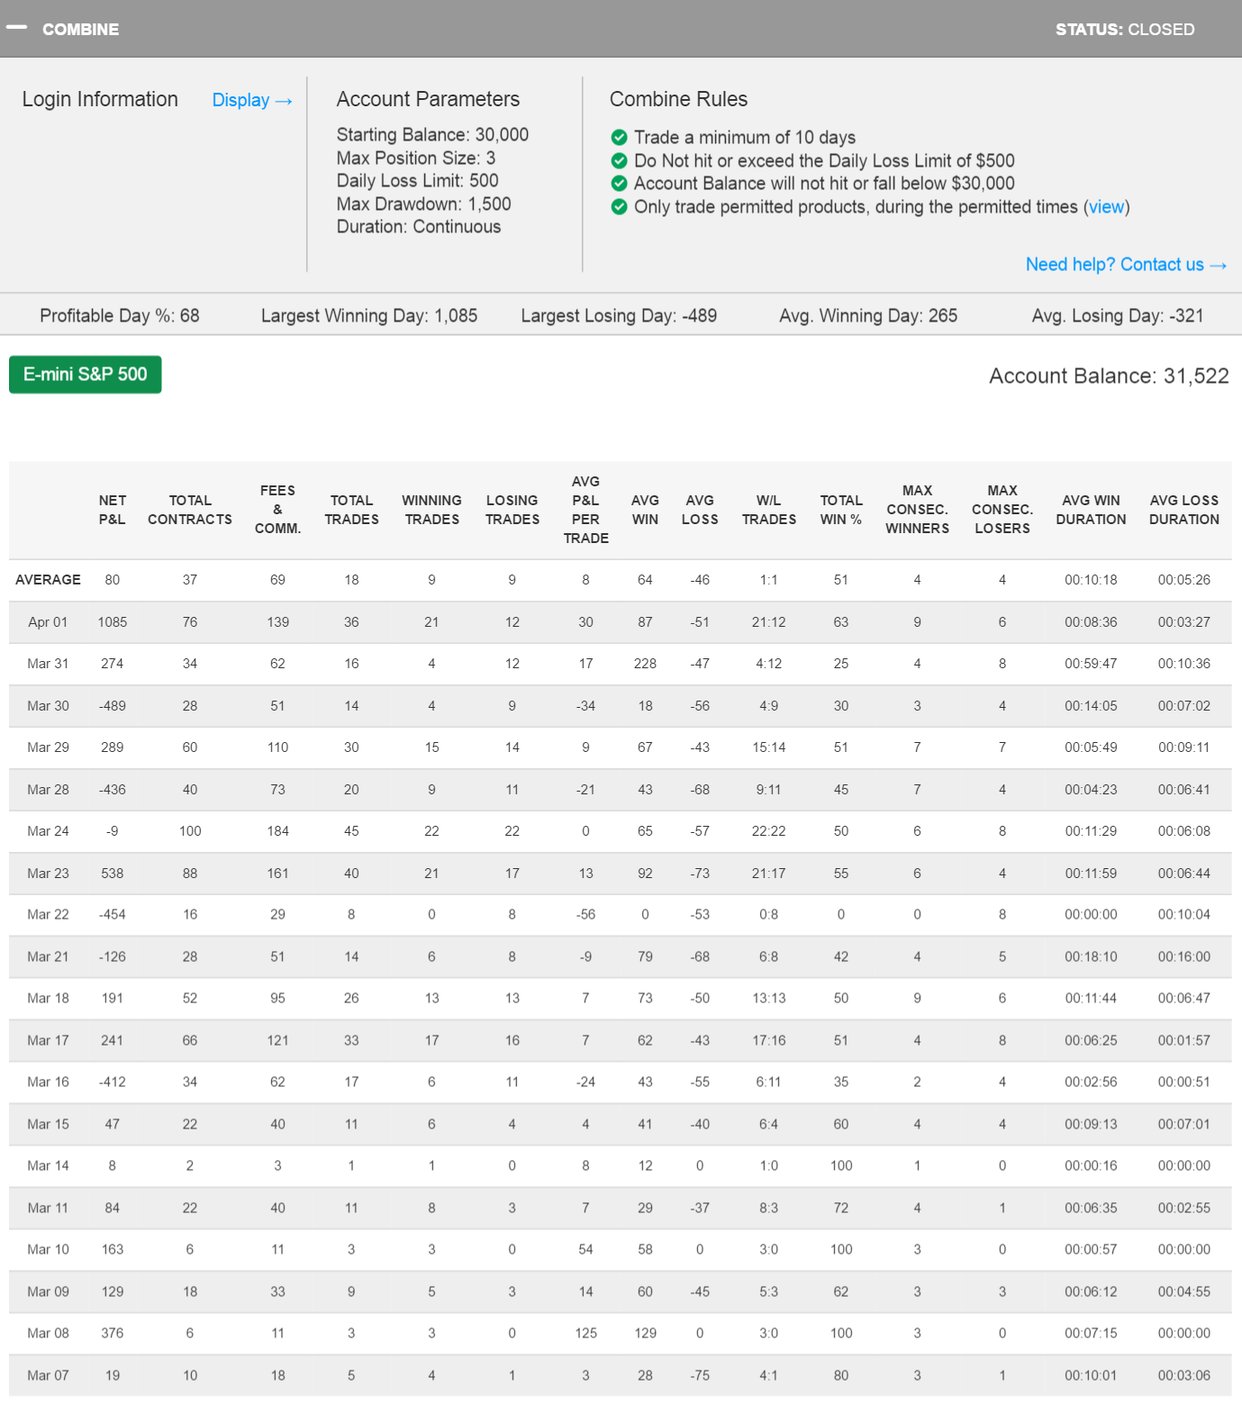Screen dimensions: 1242x1413
Task: Open the permitted products view link
Action: (x=1106, y=207)
